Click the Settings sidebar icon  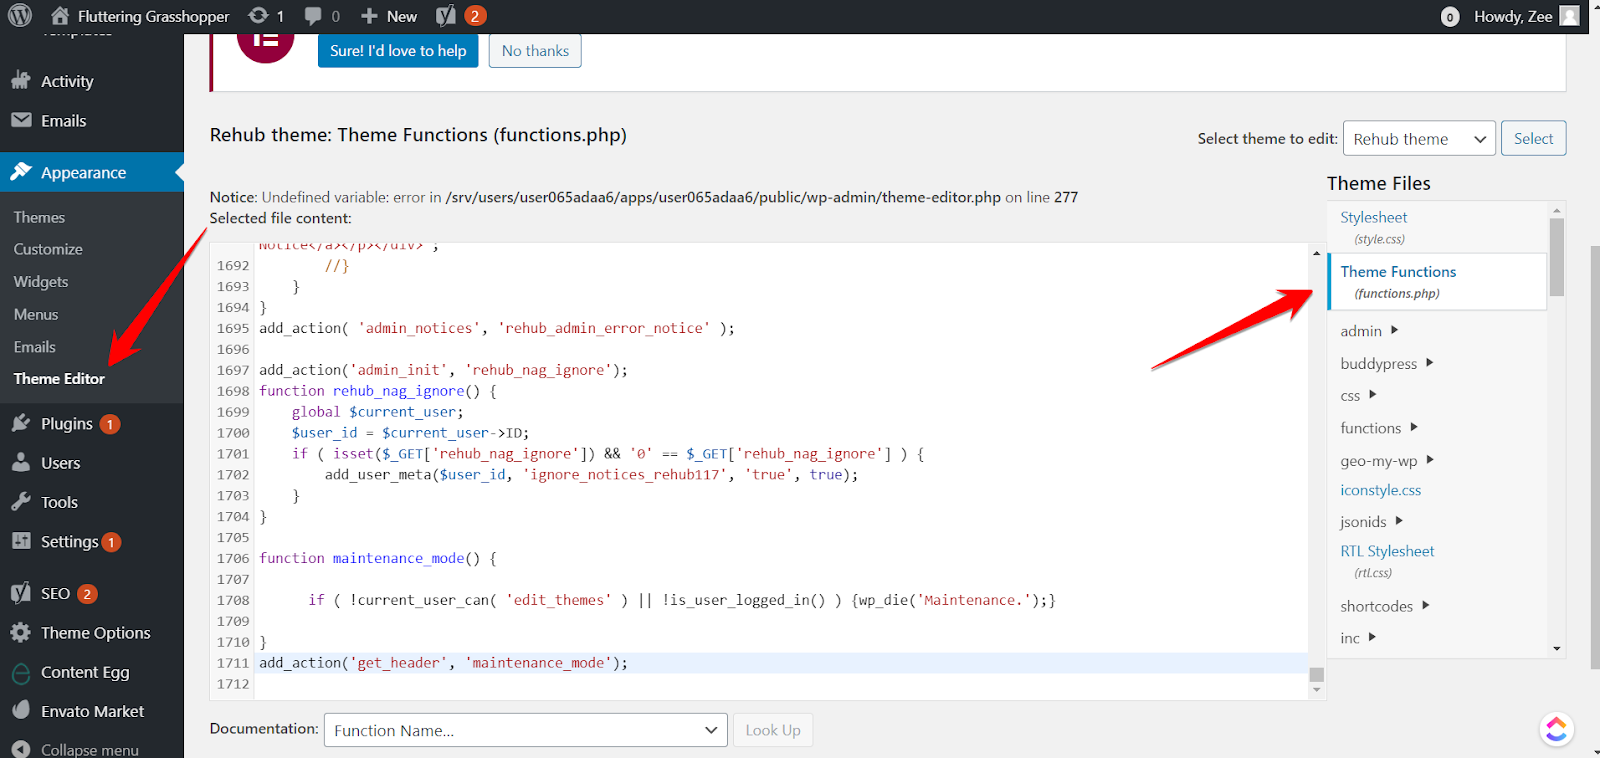[21, 541]
